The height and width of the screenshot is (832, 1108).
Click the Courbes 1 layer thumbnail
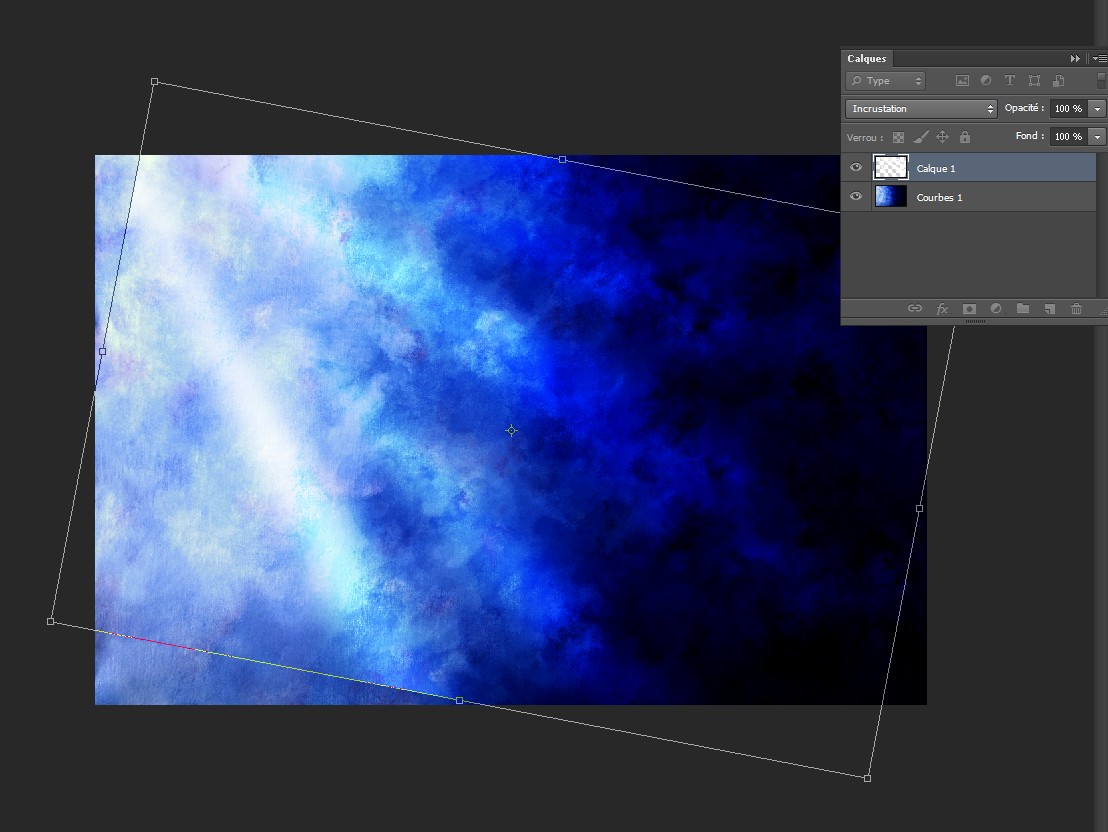click(890, 196)
